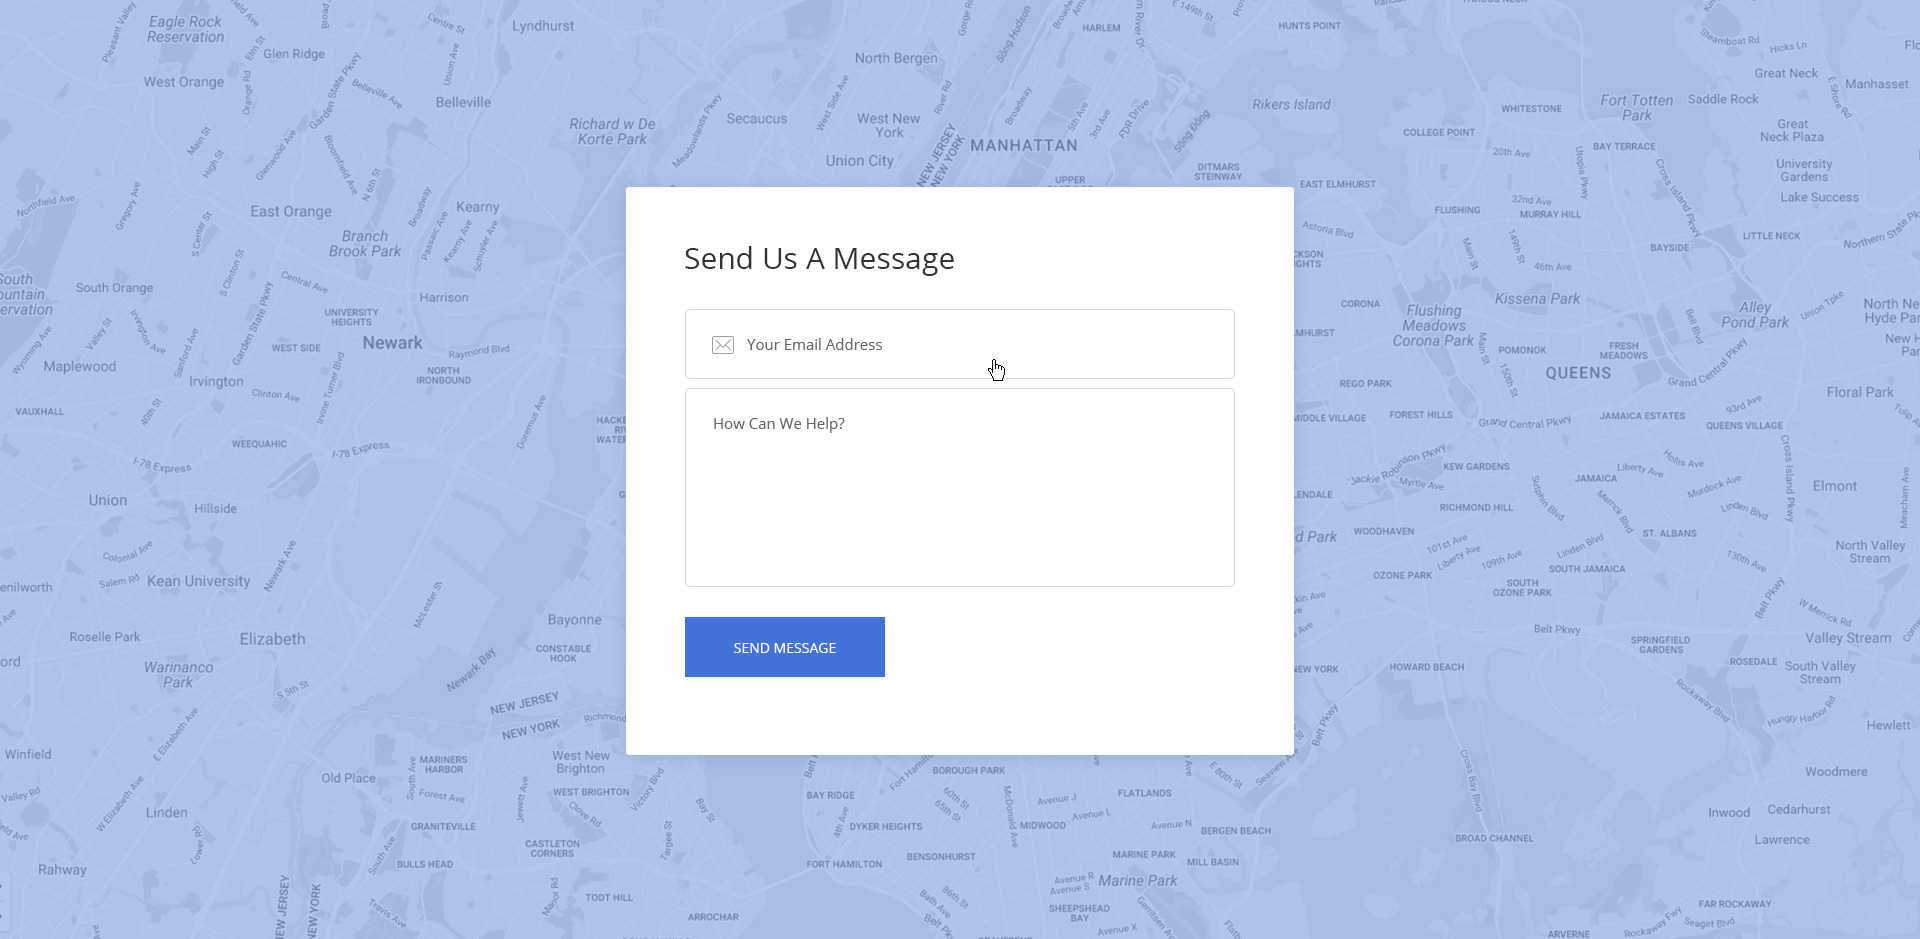The height and width of the screenshot is (939, 1920).
Task: Click Kean University on the map
Action: coord(198,581)
